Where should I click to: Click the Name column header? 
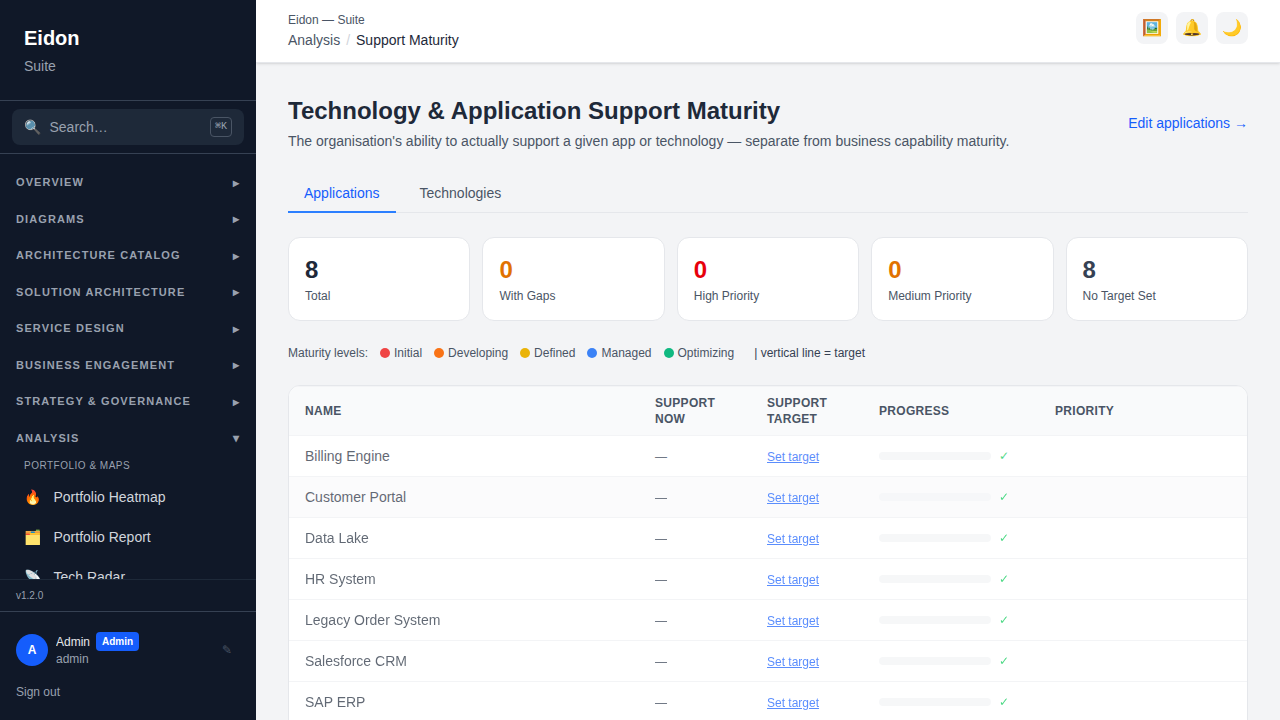[323, 411]
